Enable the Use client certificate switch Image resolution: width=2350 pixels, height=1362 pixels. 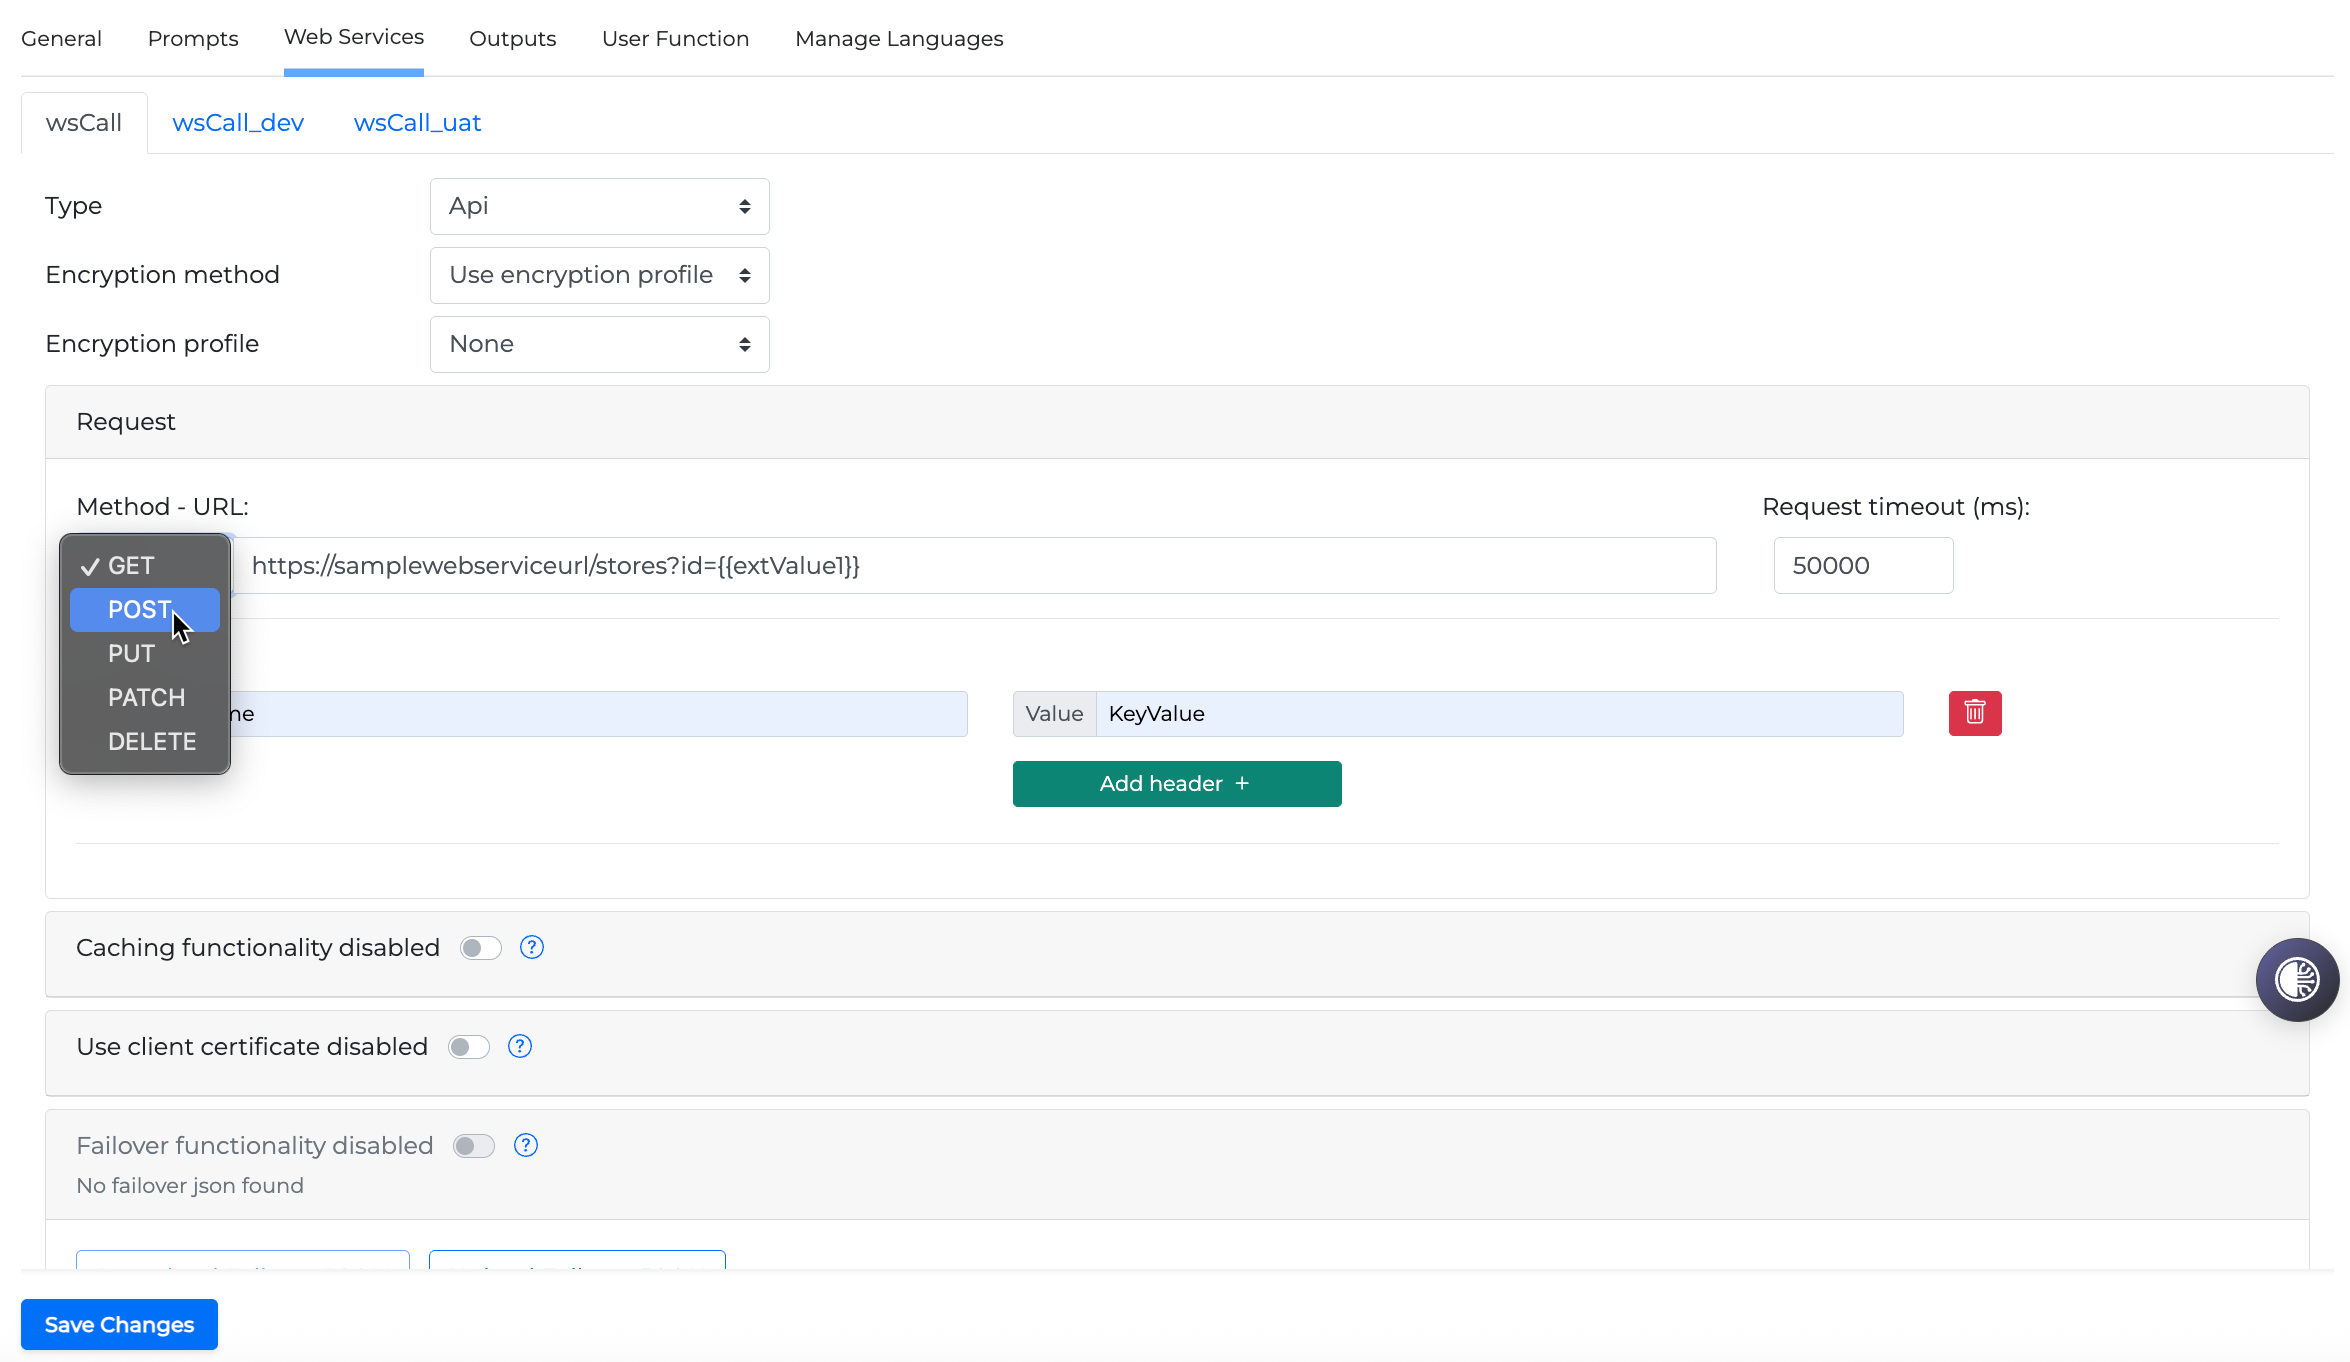tap(469, 1046)
